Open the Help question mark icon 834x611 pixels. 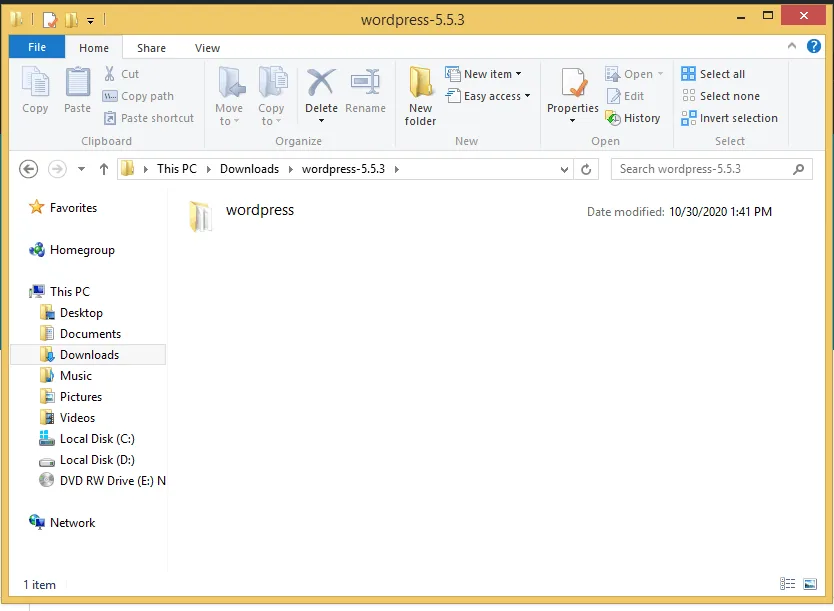(x=813, y=46)
